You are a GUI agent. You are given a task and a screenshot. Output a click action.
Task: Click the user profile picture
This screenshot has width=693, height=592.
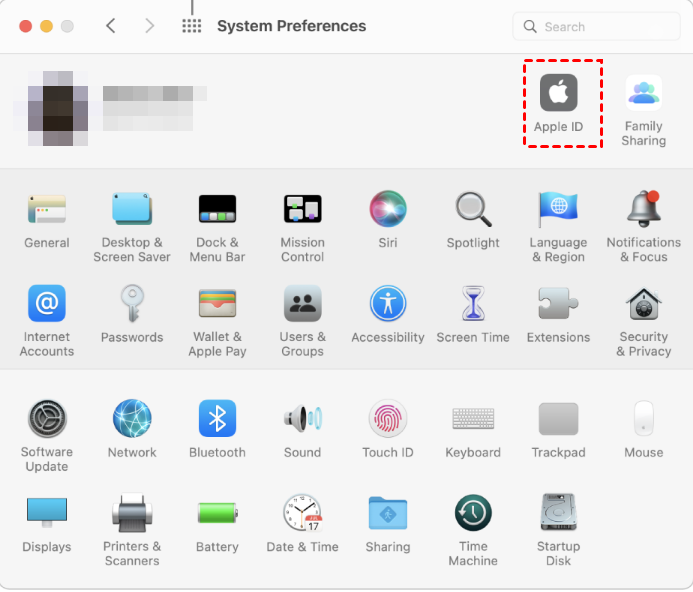[57, 108]
